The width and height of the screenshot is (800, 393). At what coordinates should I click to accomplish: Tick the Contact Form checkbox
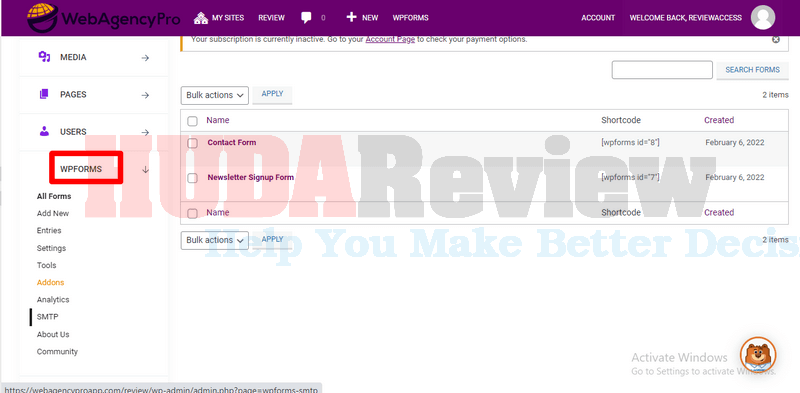tap(192, 143)
